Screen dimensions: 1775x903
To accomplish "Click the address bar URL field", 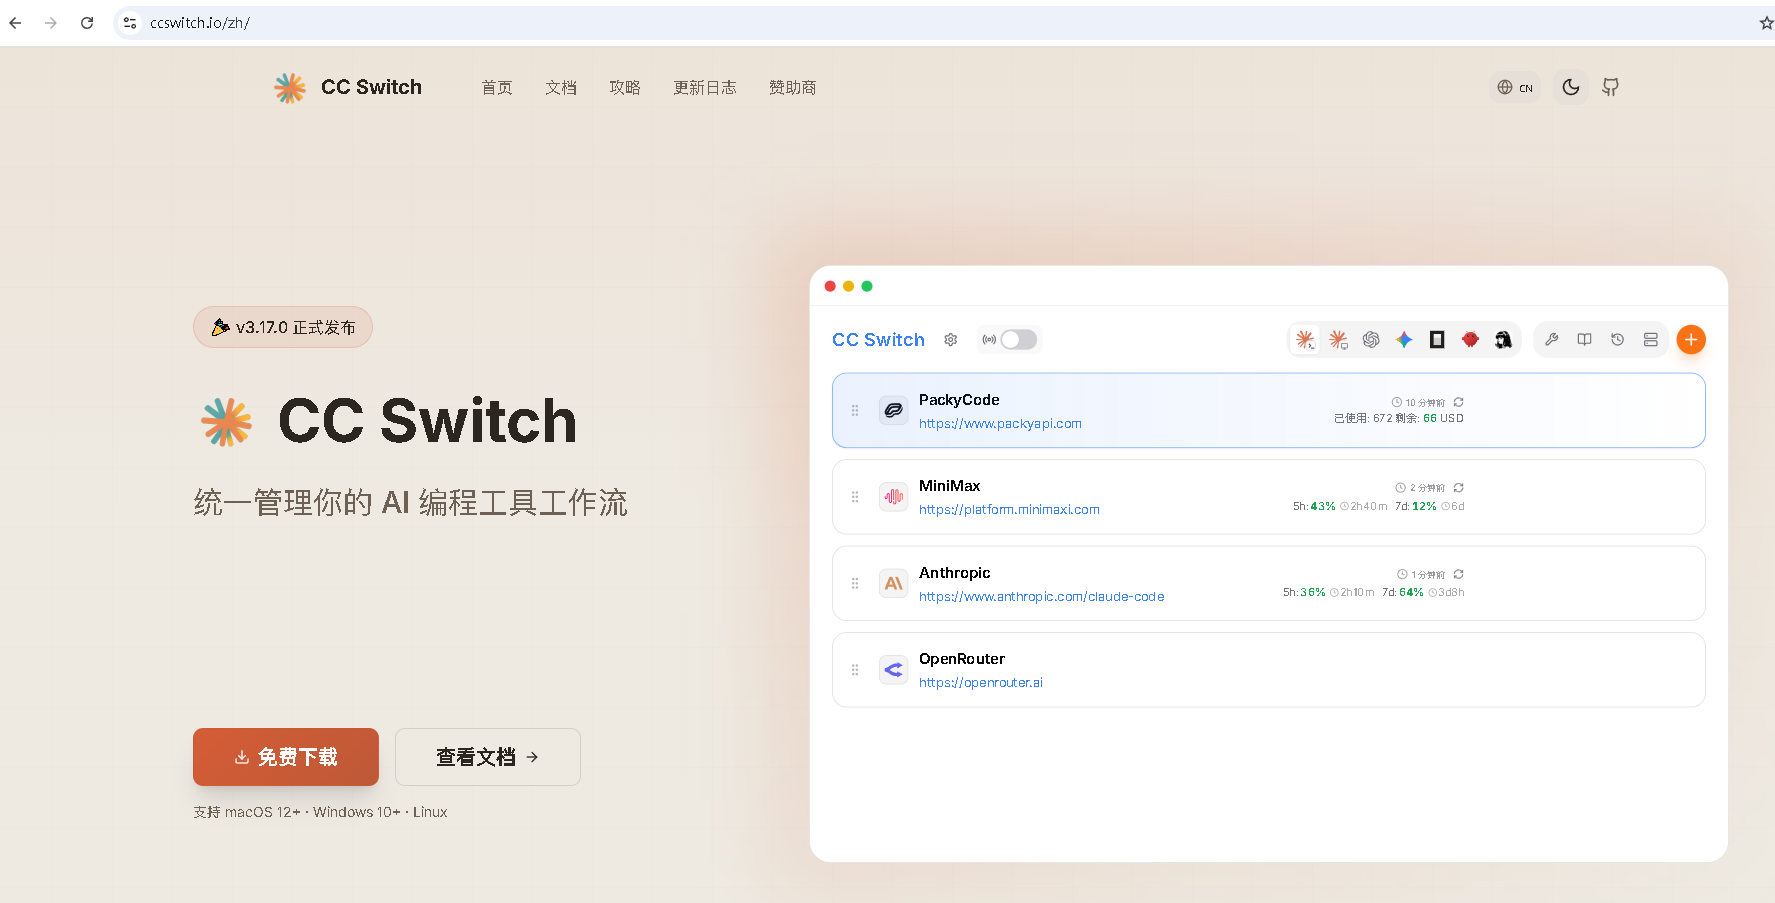I will click(x=940, y=23).
